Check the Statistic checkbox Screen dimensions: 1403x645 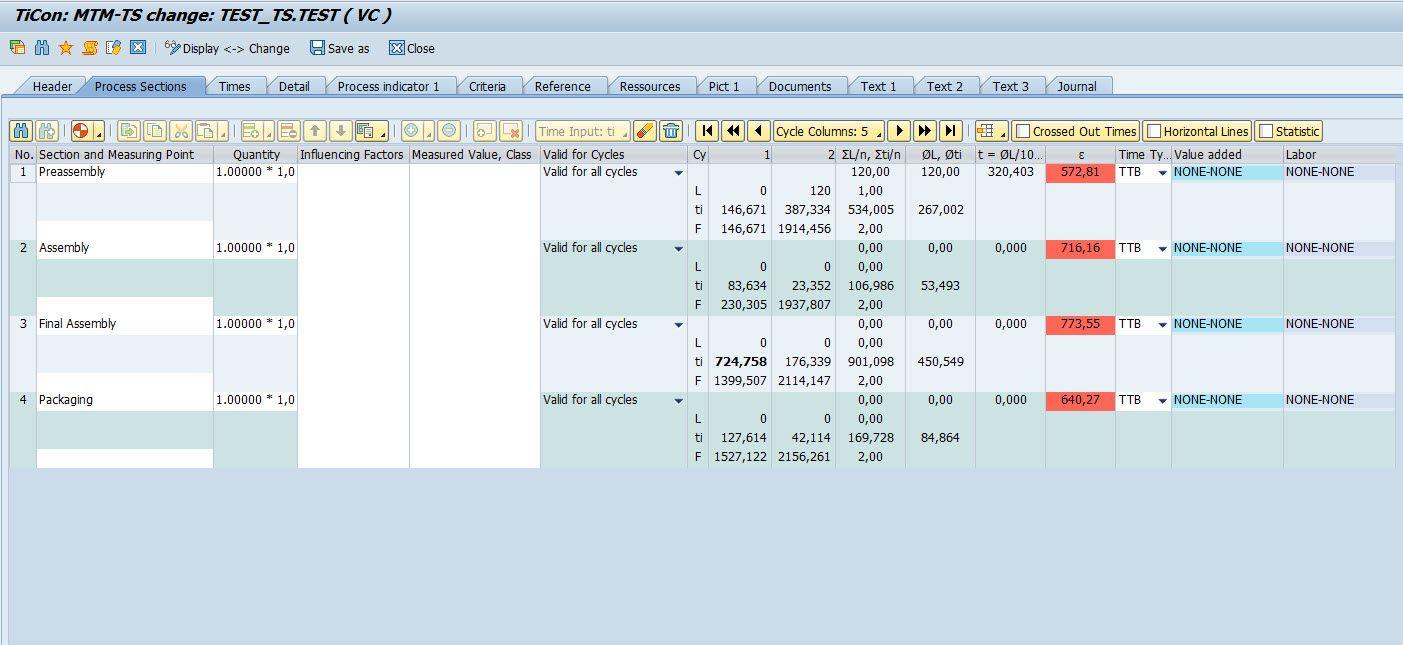point(1266,131)
